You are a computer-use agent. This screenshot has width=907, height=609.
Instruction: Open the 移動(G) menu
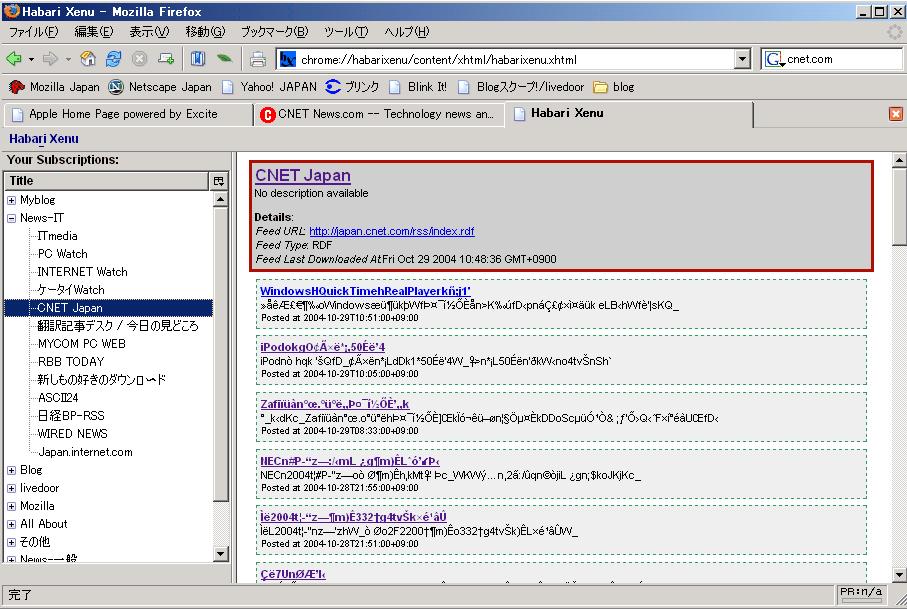click(205, 32)
